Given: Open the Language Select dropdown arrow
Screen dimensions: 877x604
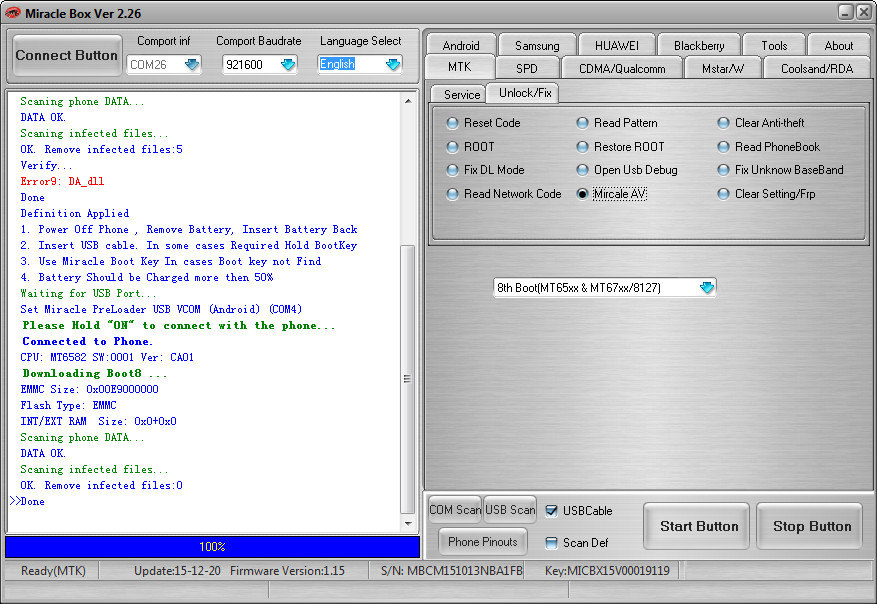Looking at the screenshot, I should click(x=393, y=64).
